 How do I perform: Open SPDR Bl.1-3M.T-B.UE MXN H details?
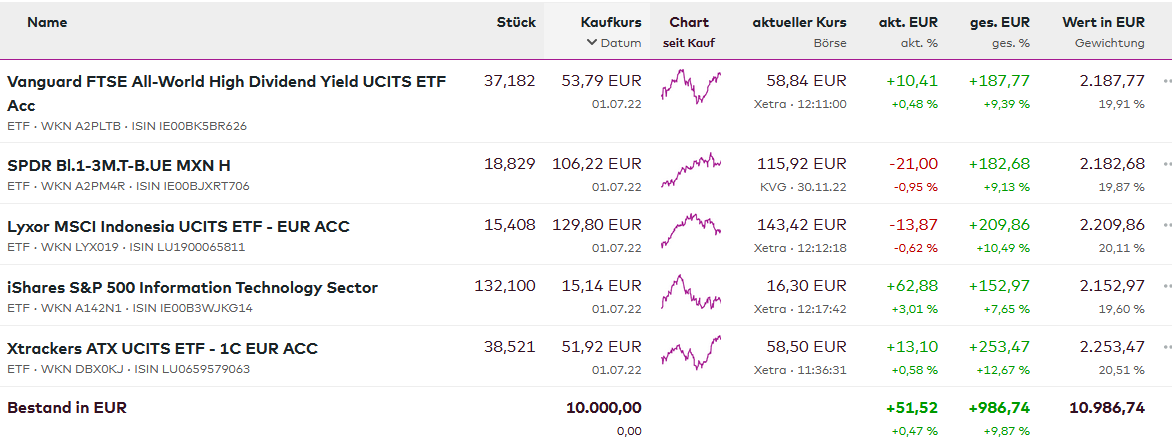coord(119,165)
